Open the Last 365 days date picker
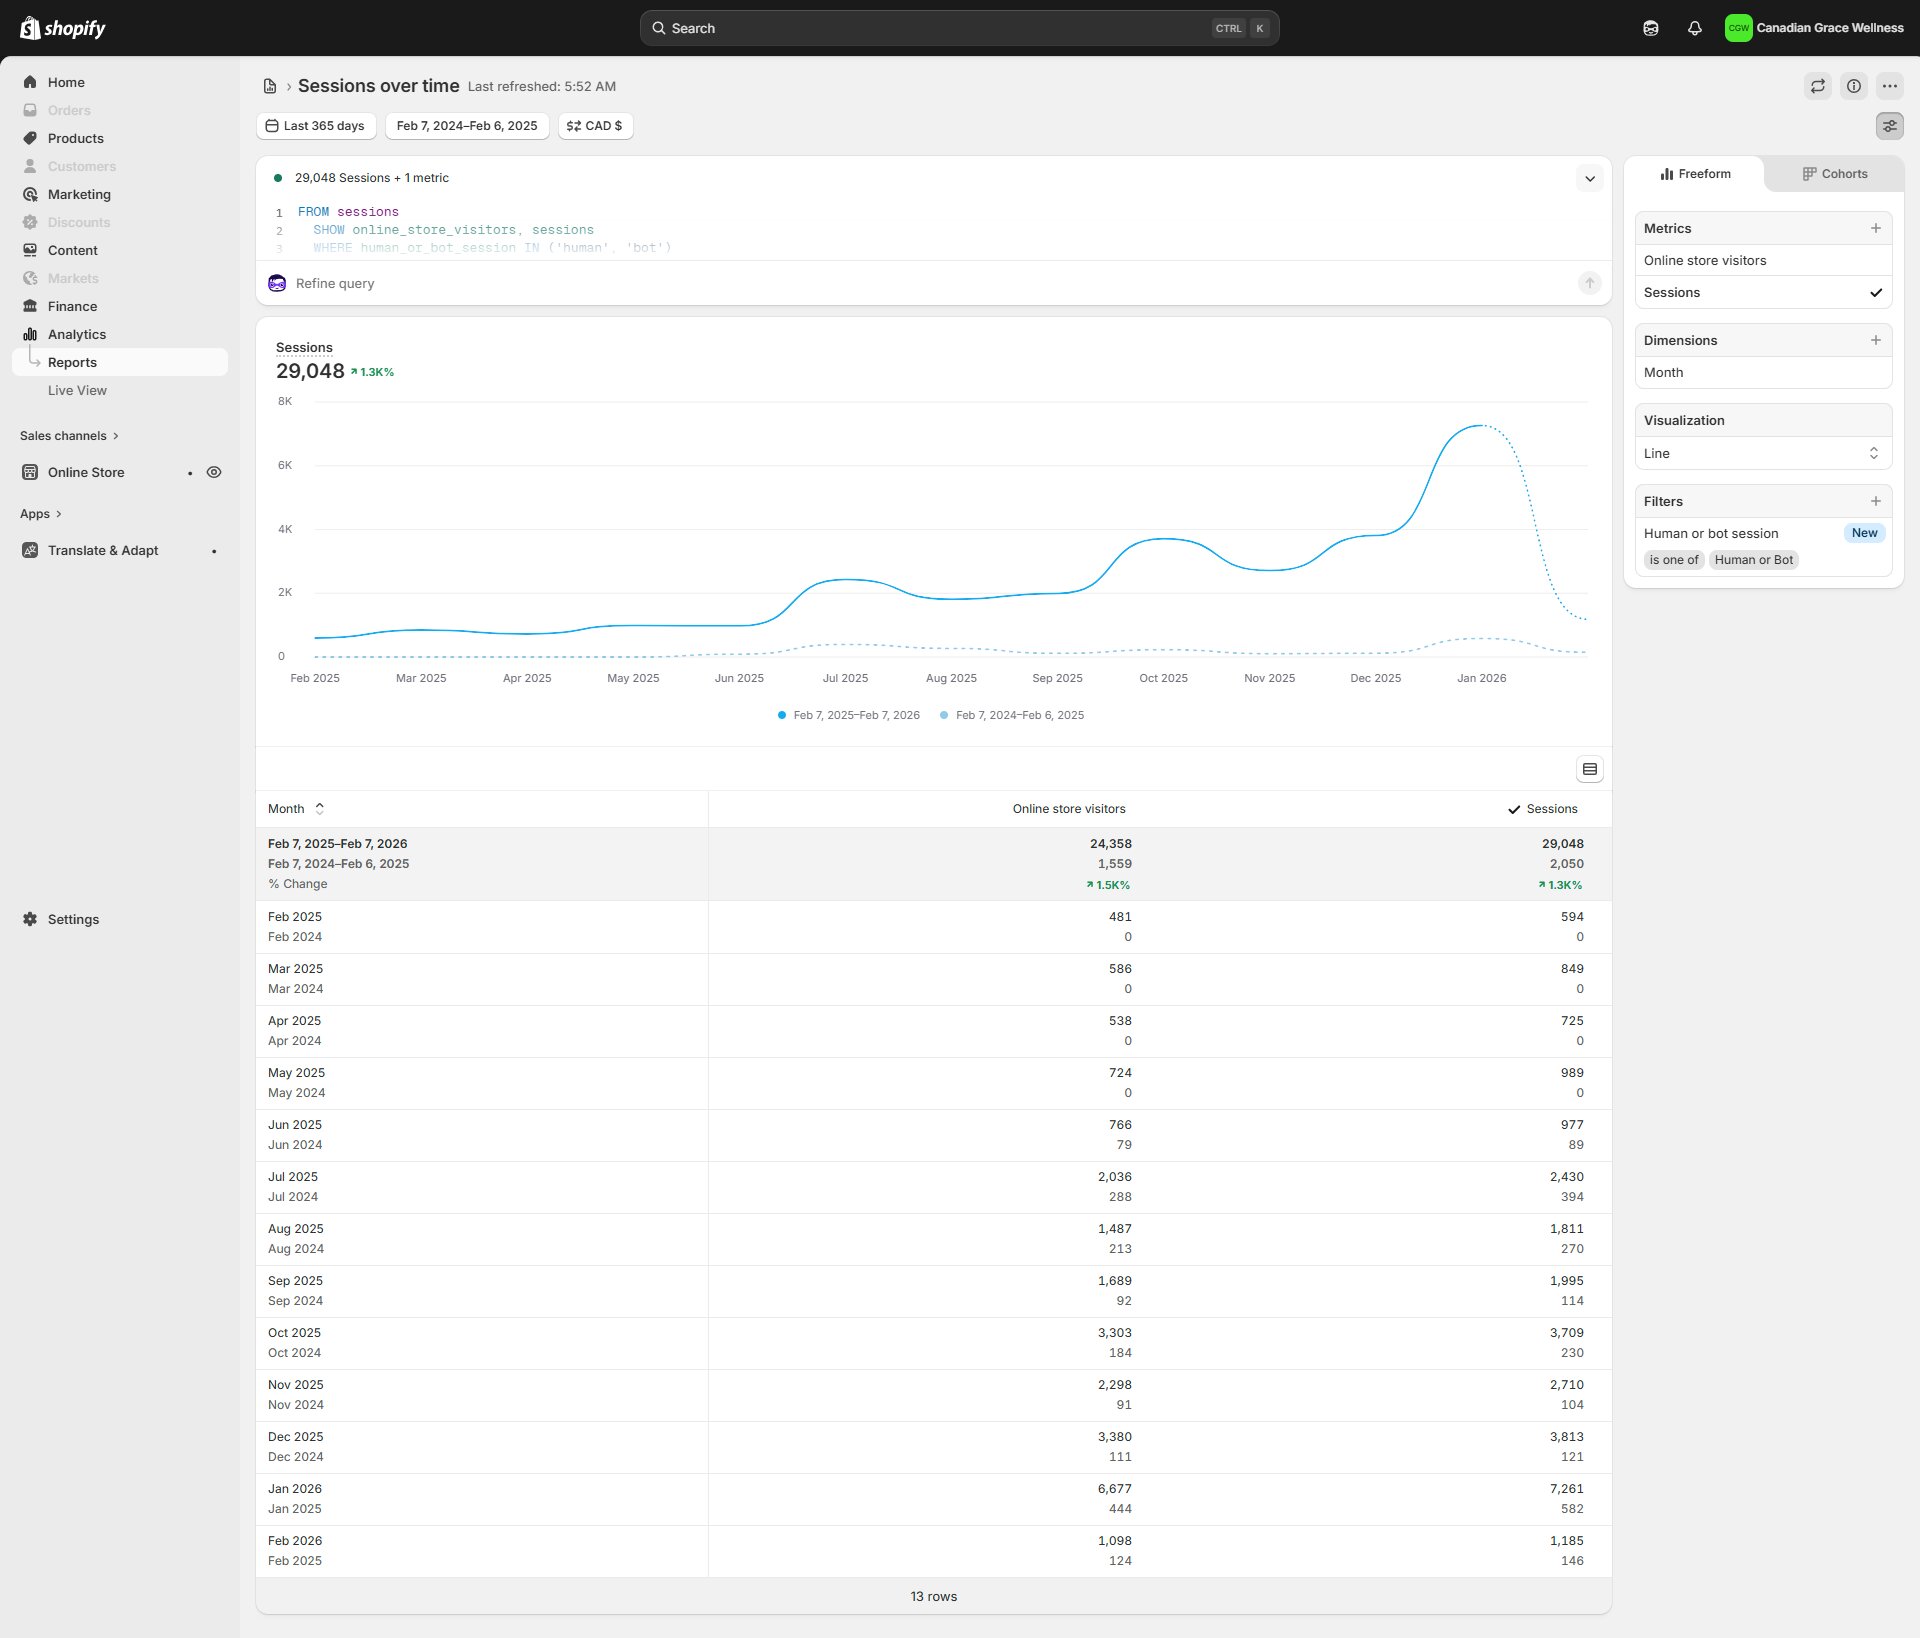The height and width of the screenshot is (1638, 1920). (316, 126)
